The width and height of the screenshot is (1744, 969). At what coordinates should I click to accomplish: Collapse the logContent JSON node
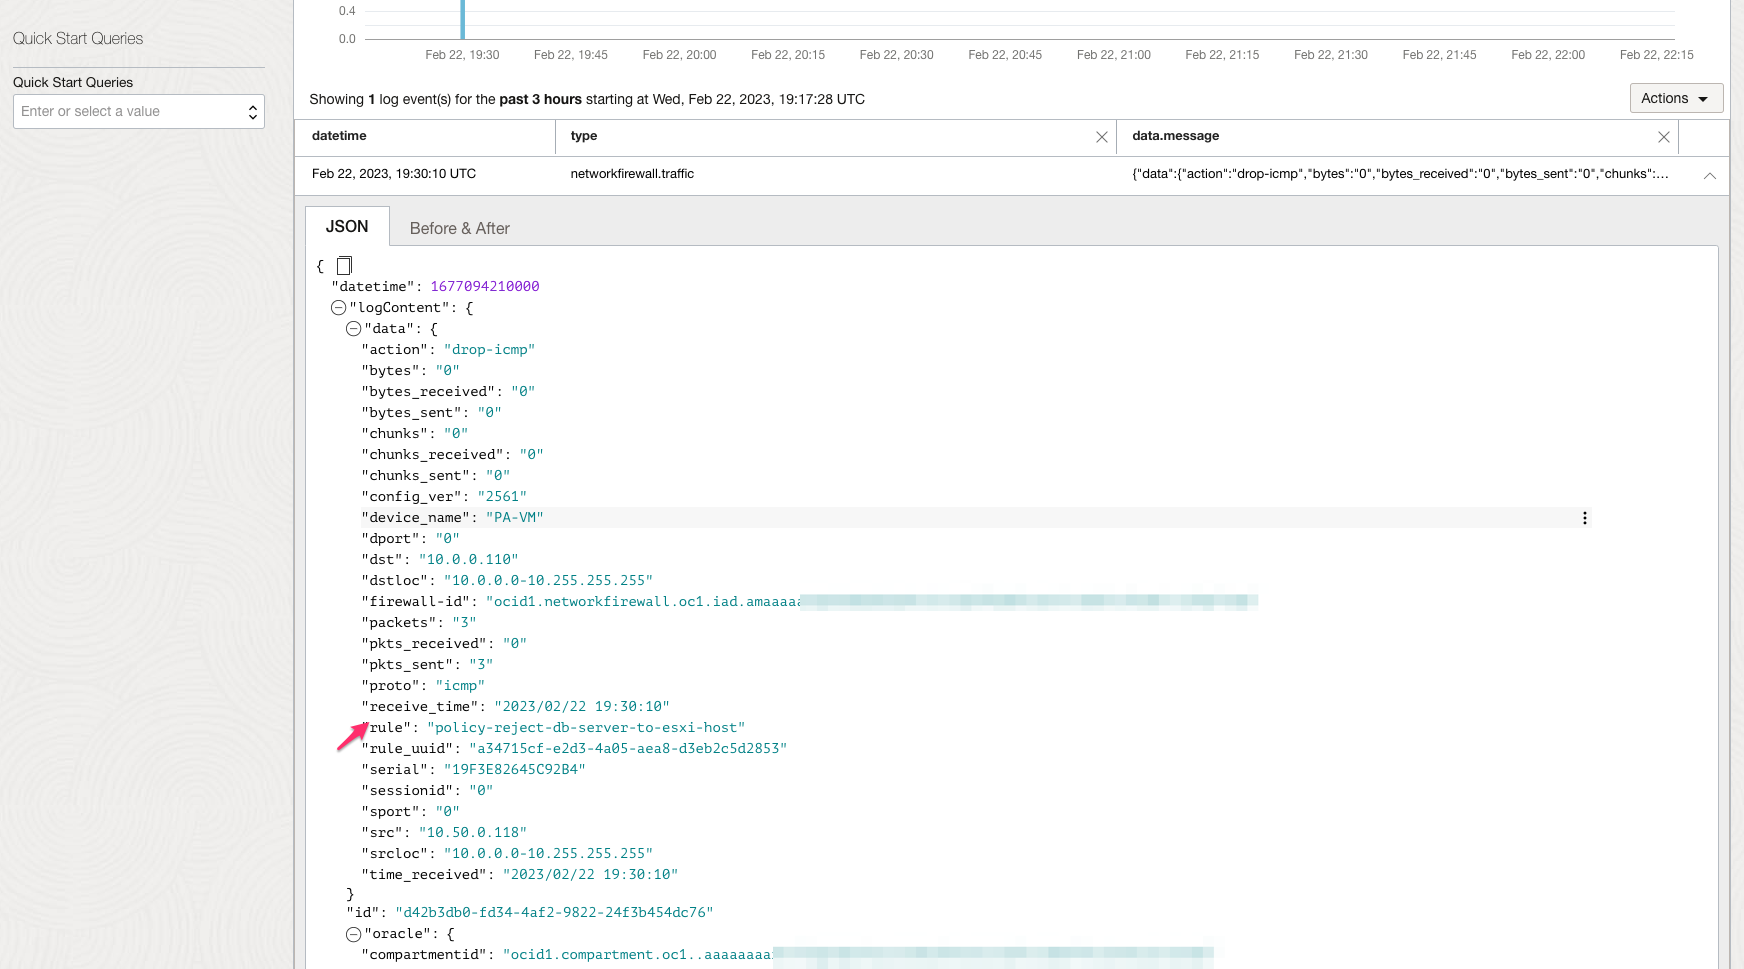339,308
